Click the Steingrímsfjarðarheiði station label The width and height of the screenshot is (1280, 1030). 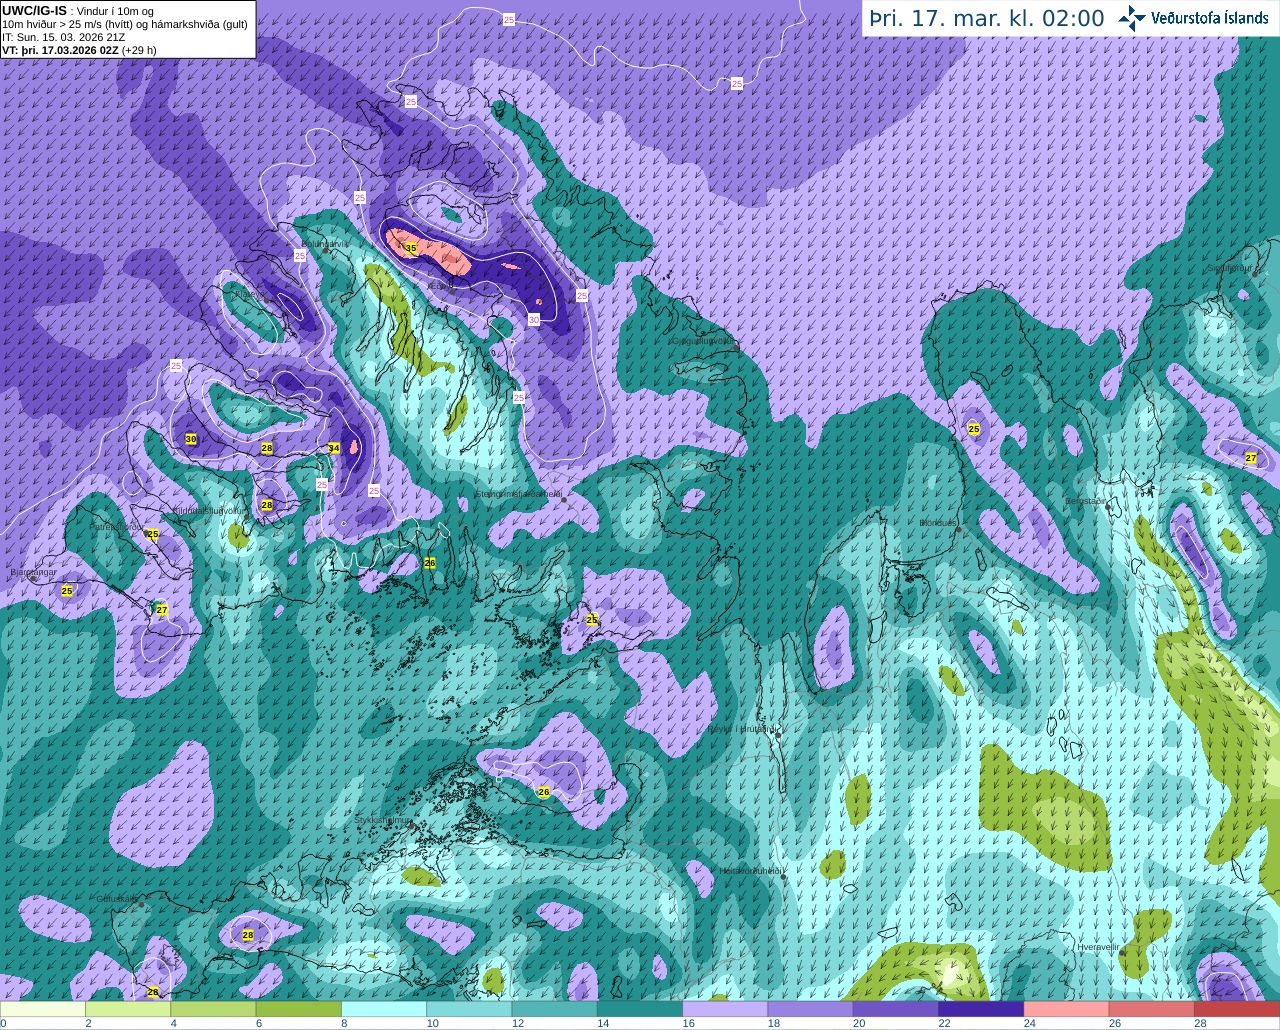coord(519,494)
